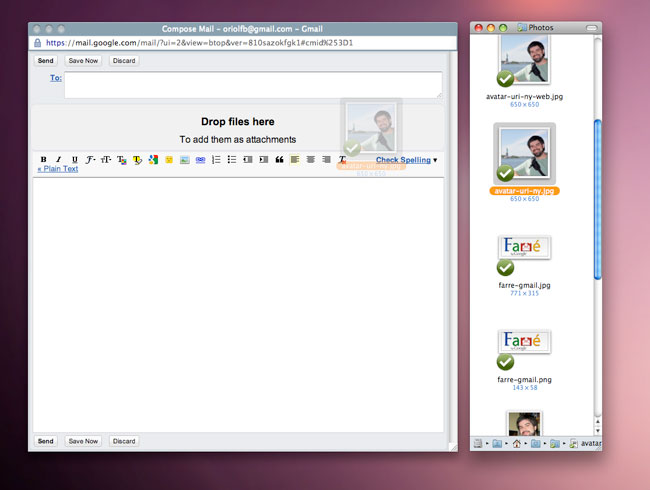Insert an image into the message

[x=184, y=160]
